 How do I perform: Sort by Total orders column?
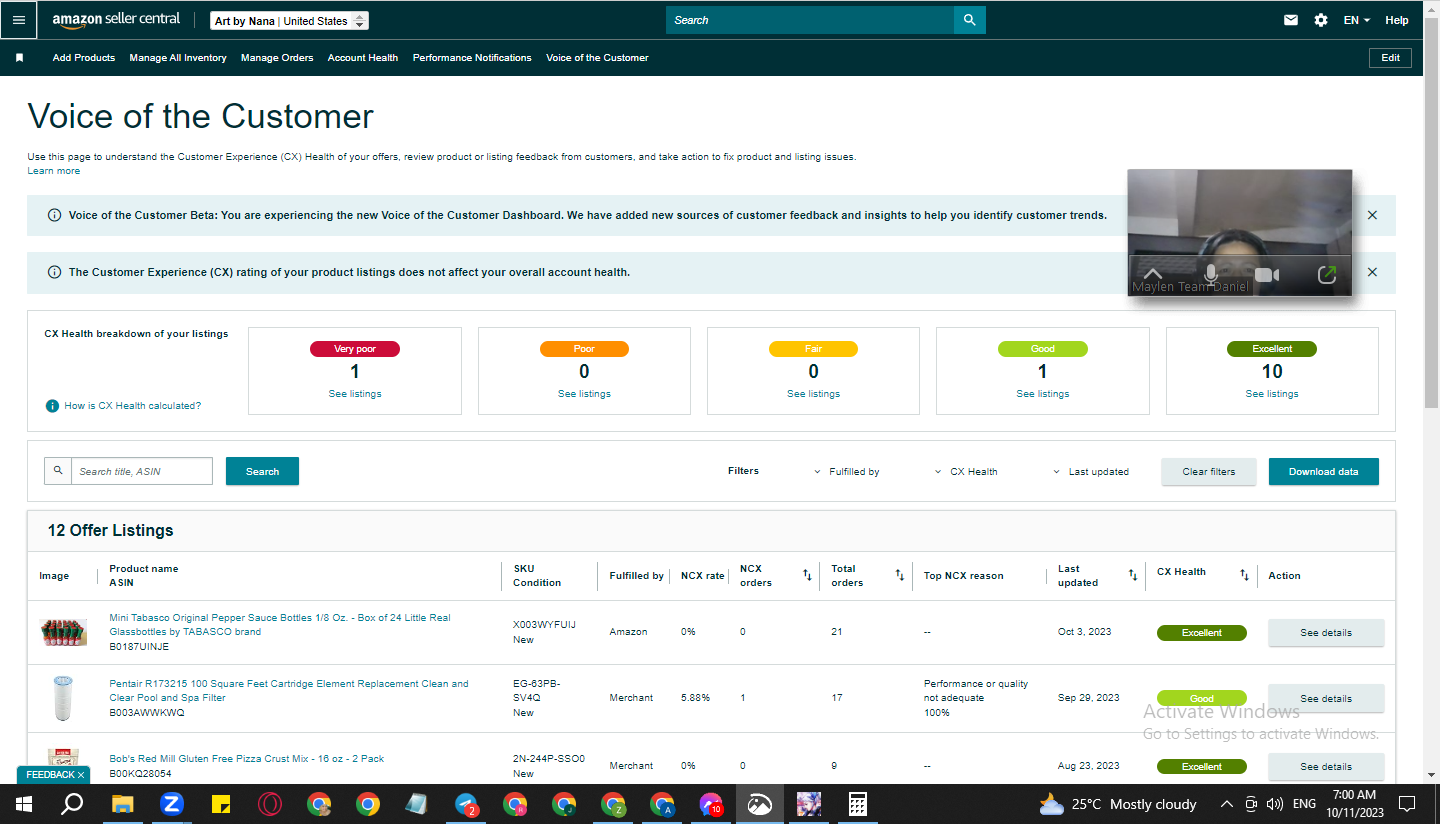[x=899, y=575]
